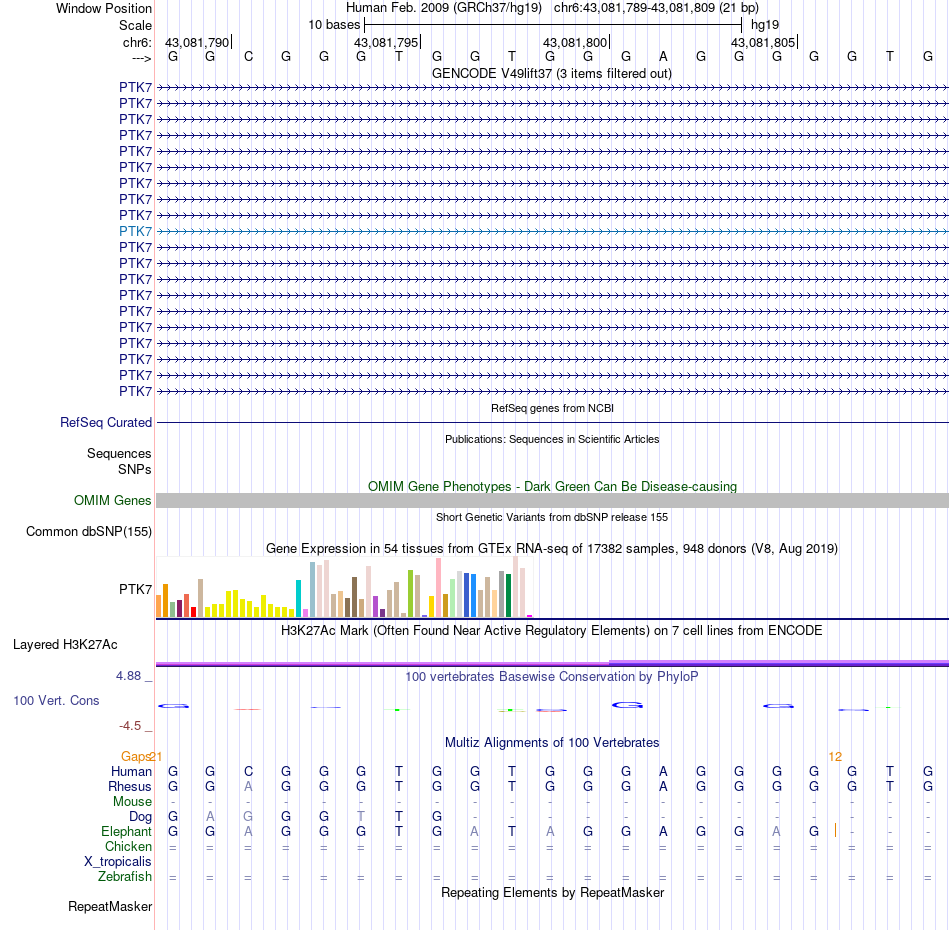
Task: Click the orange Gaps label
Action: coord(135,756)
